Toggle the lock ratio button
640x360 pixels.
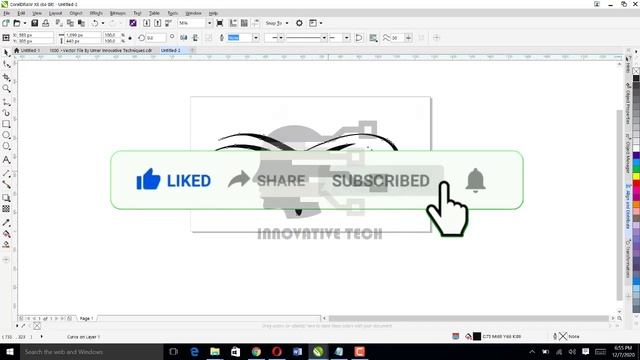(x=130, y=38)
